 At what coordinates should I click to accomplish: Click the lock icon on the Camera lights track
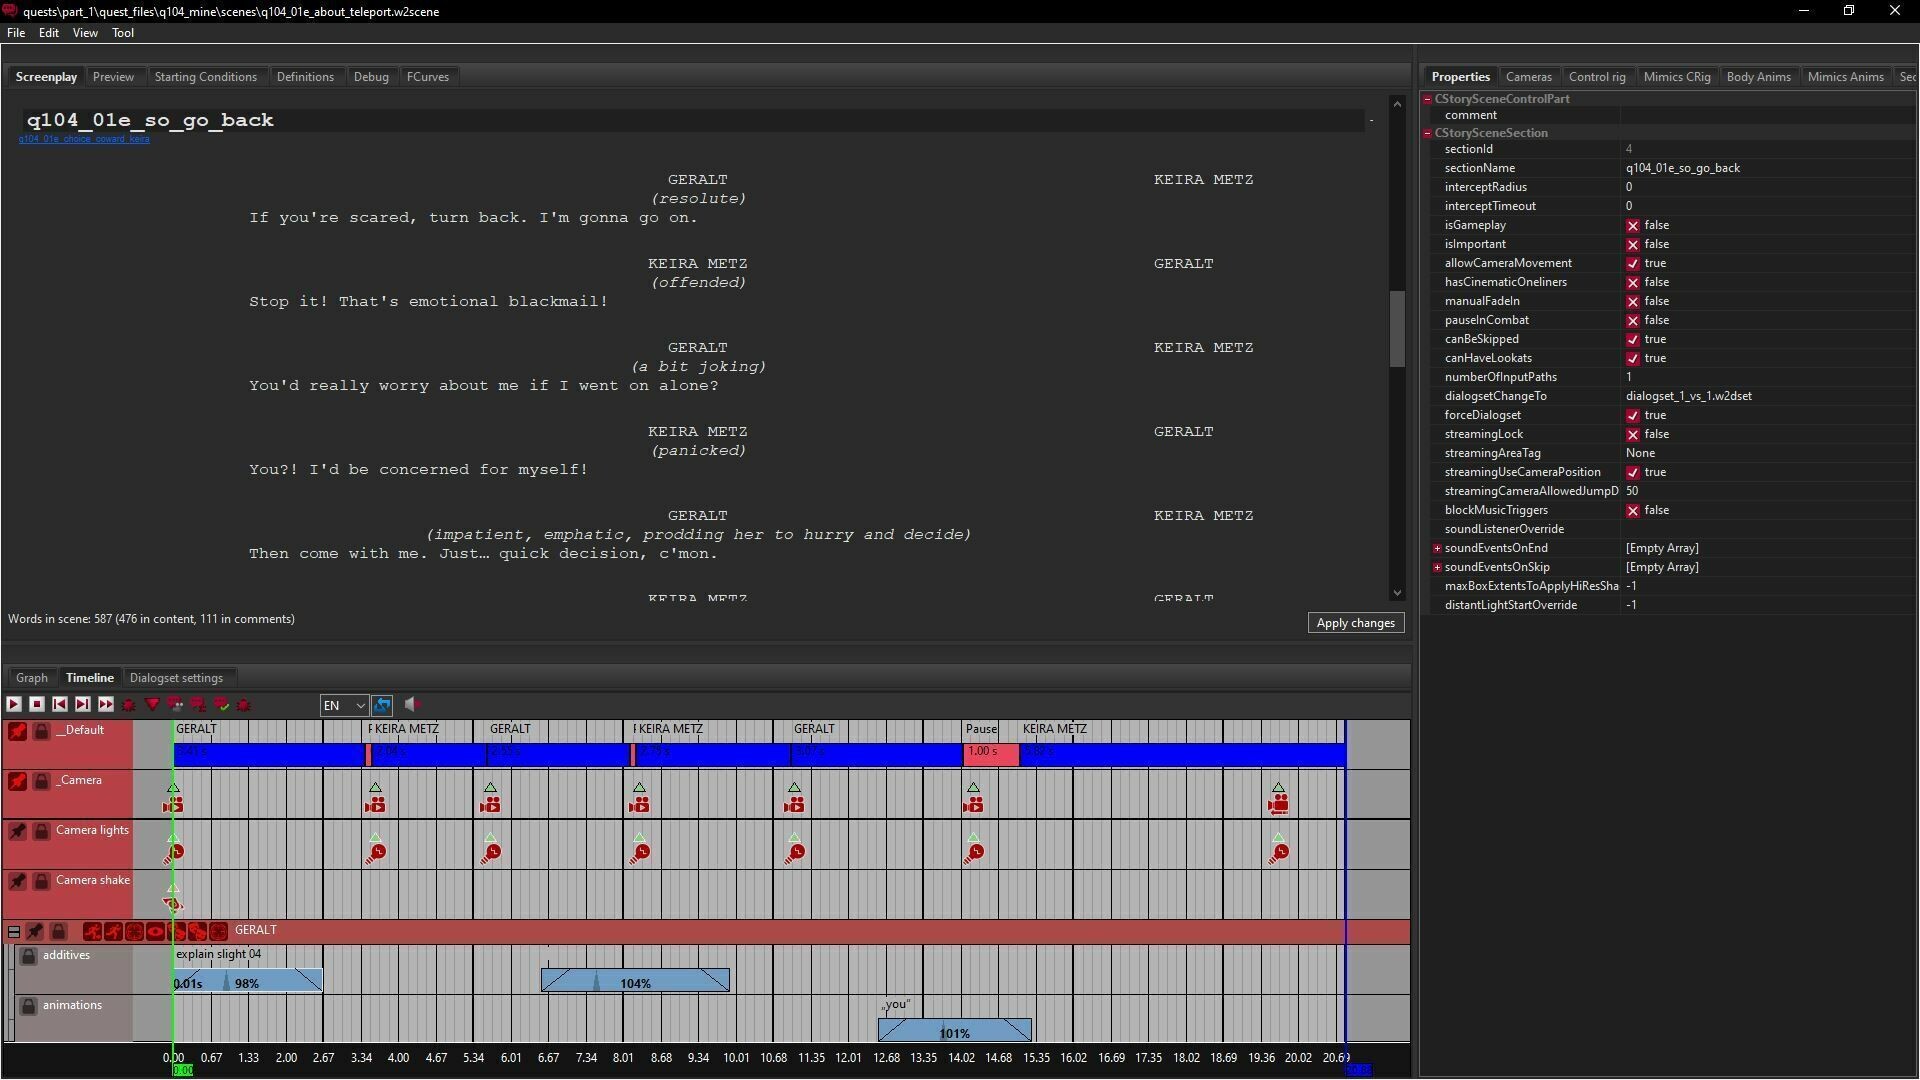(x=41, y=832)
